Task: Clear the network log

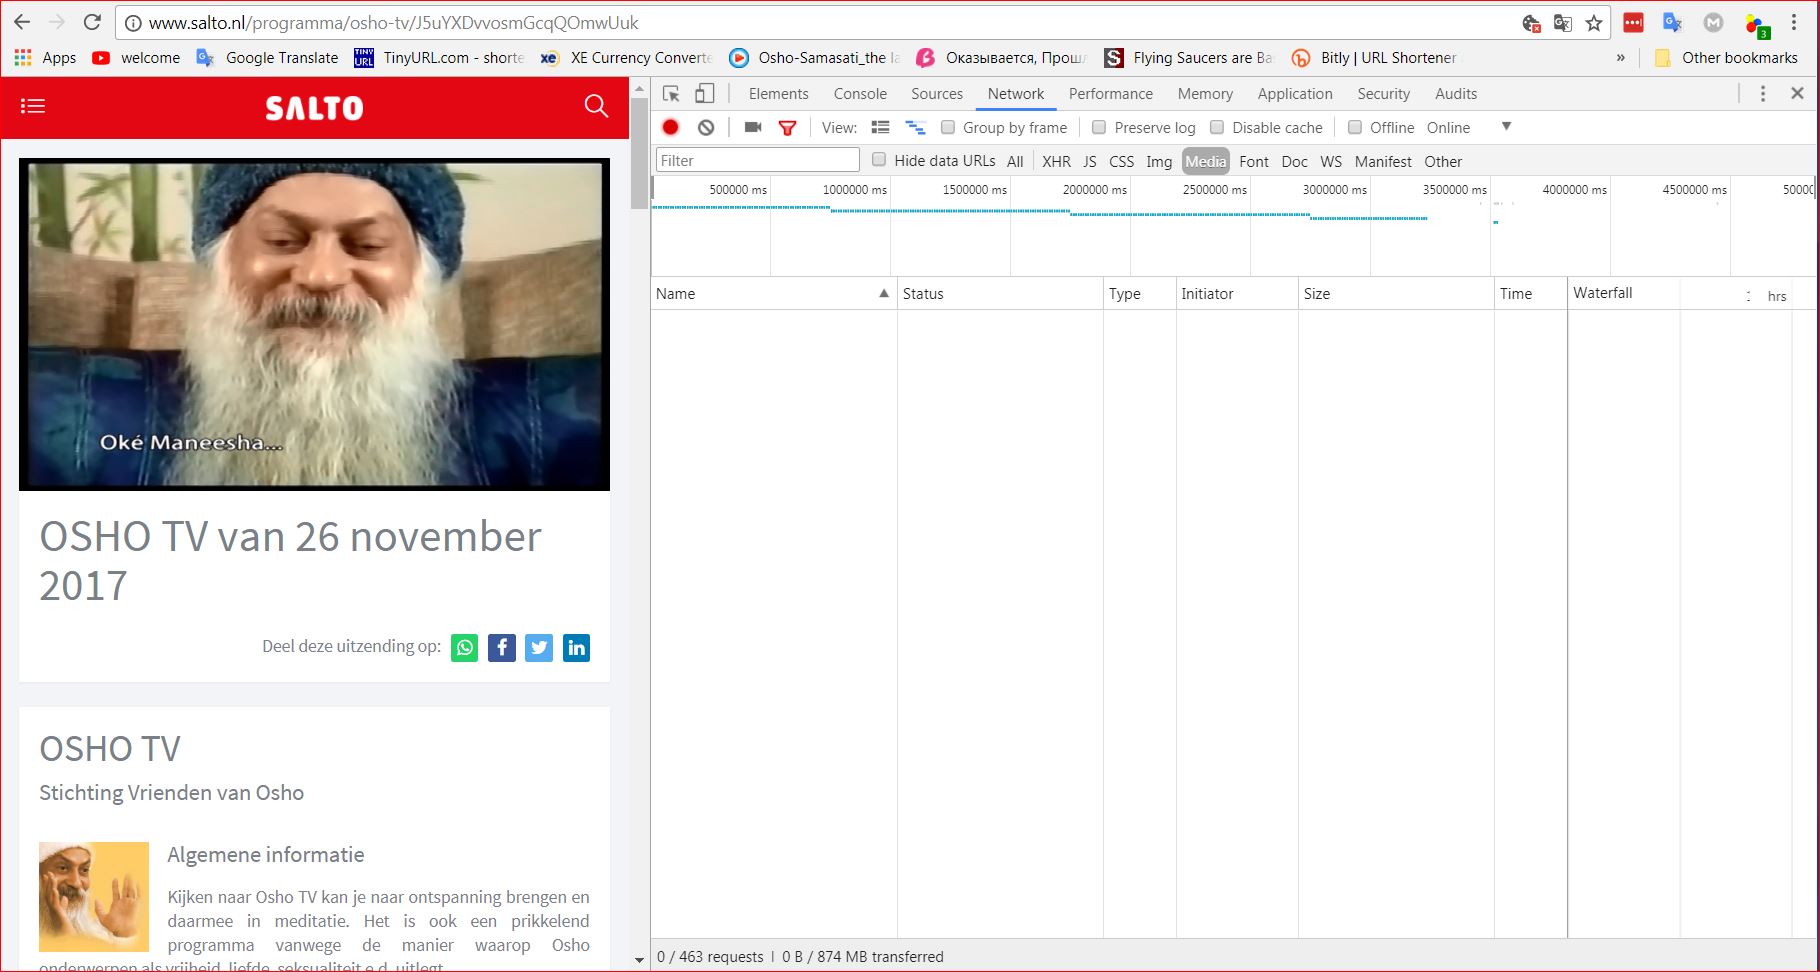Action: tap(706, 127)
